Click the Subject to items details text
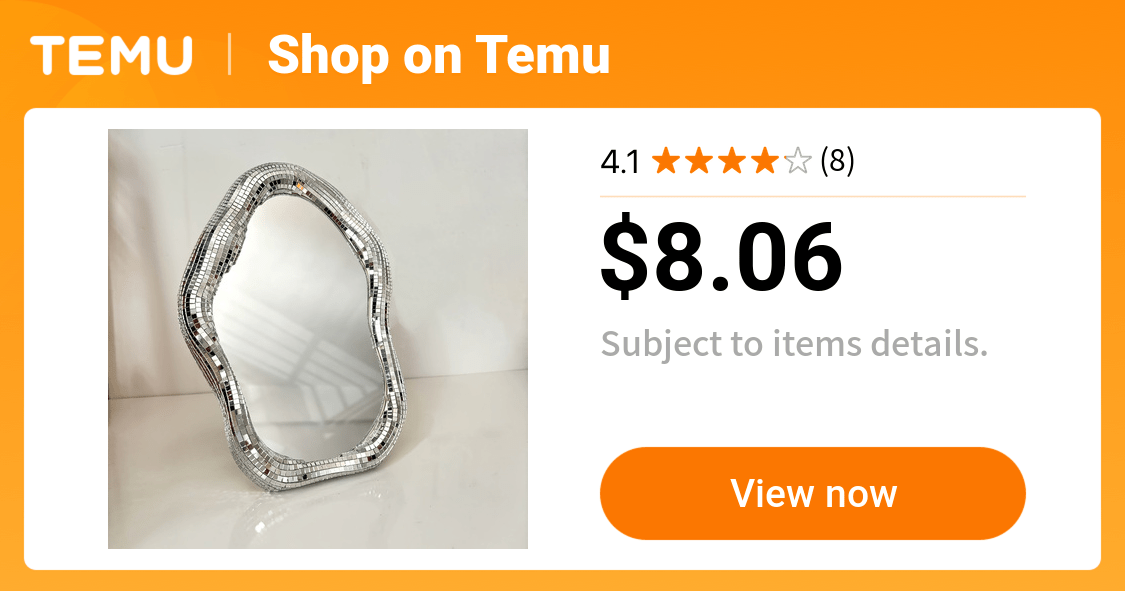1125x591 pixels. (x=794, y=344)
